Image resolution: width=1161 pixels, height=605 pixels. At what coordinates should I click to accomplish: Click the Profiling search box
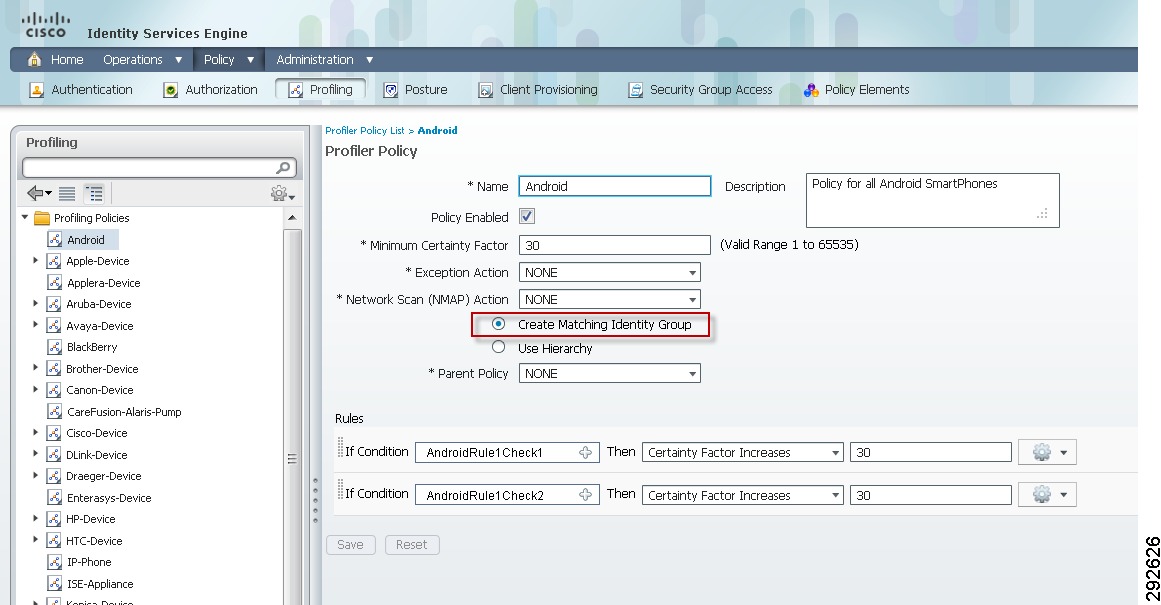pyautogui.click(x=159, y=168)
